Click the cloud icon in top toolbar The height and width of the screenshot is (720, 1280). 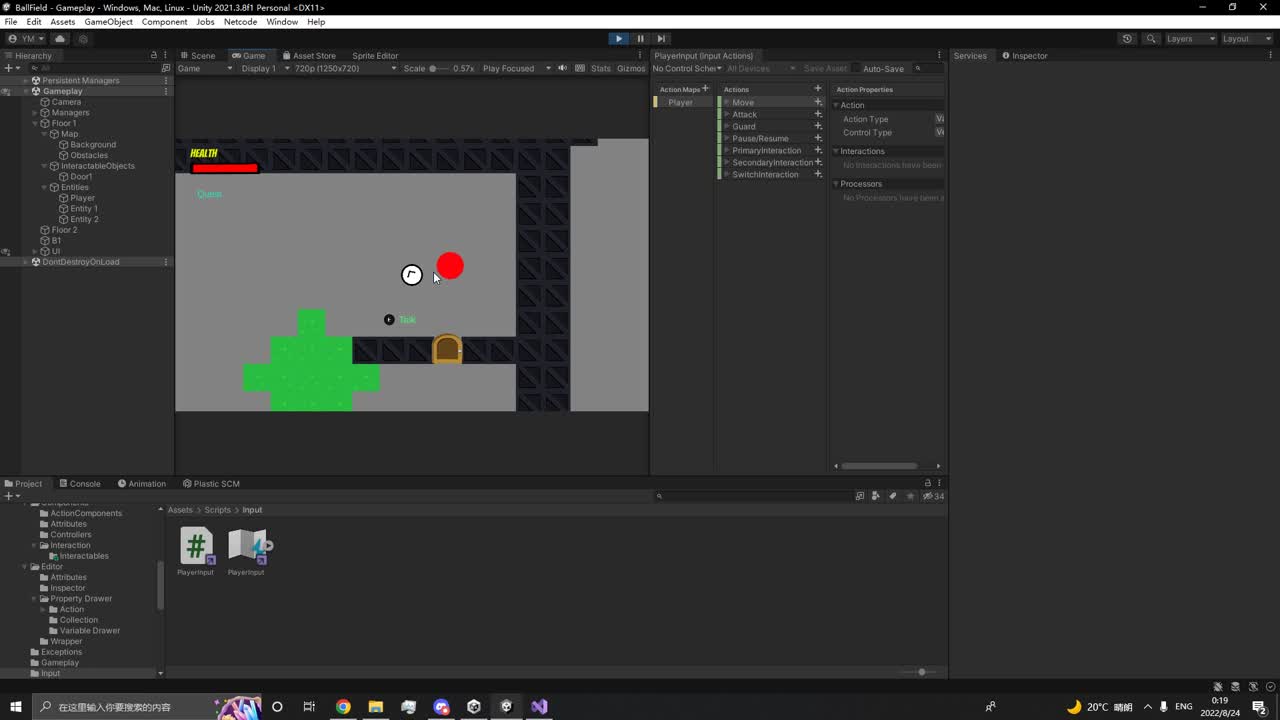click(x=59, y=38)
